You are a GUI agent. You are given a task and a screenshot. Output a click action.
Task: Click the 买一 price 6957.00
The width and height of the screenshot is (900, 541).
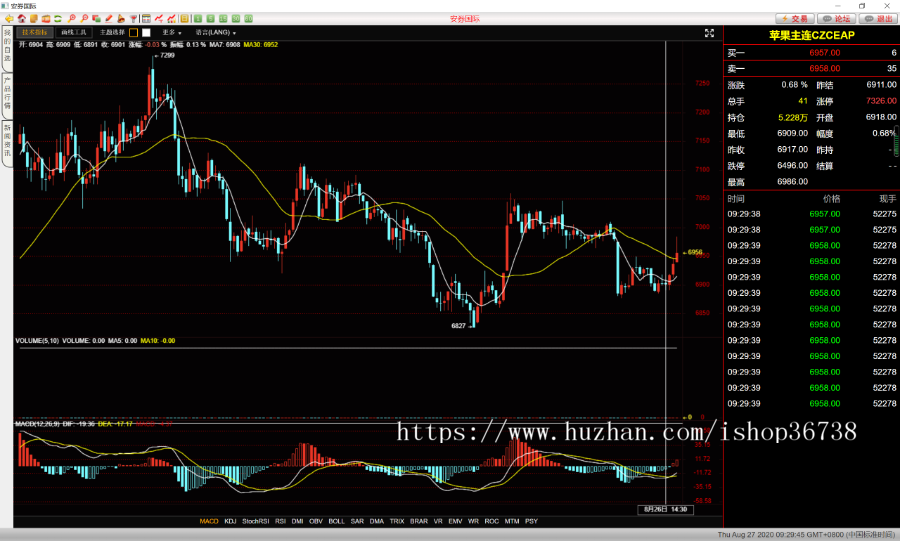point(825,53)
